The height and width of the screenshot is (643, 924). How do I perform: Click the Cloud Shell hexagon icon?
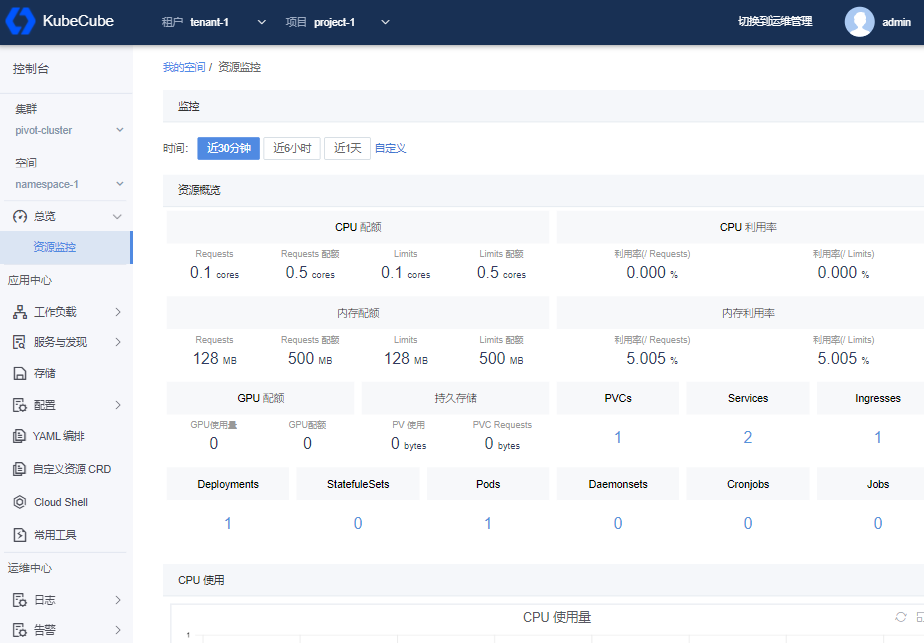19,502
